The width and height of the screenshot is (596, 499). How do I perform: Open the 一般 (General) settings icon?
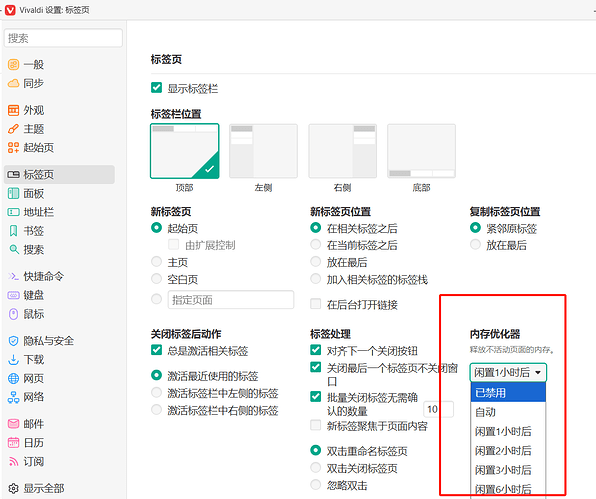tap(13, 65)
